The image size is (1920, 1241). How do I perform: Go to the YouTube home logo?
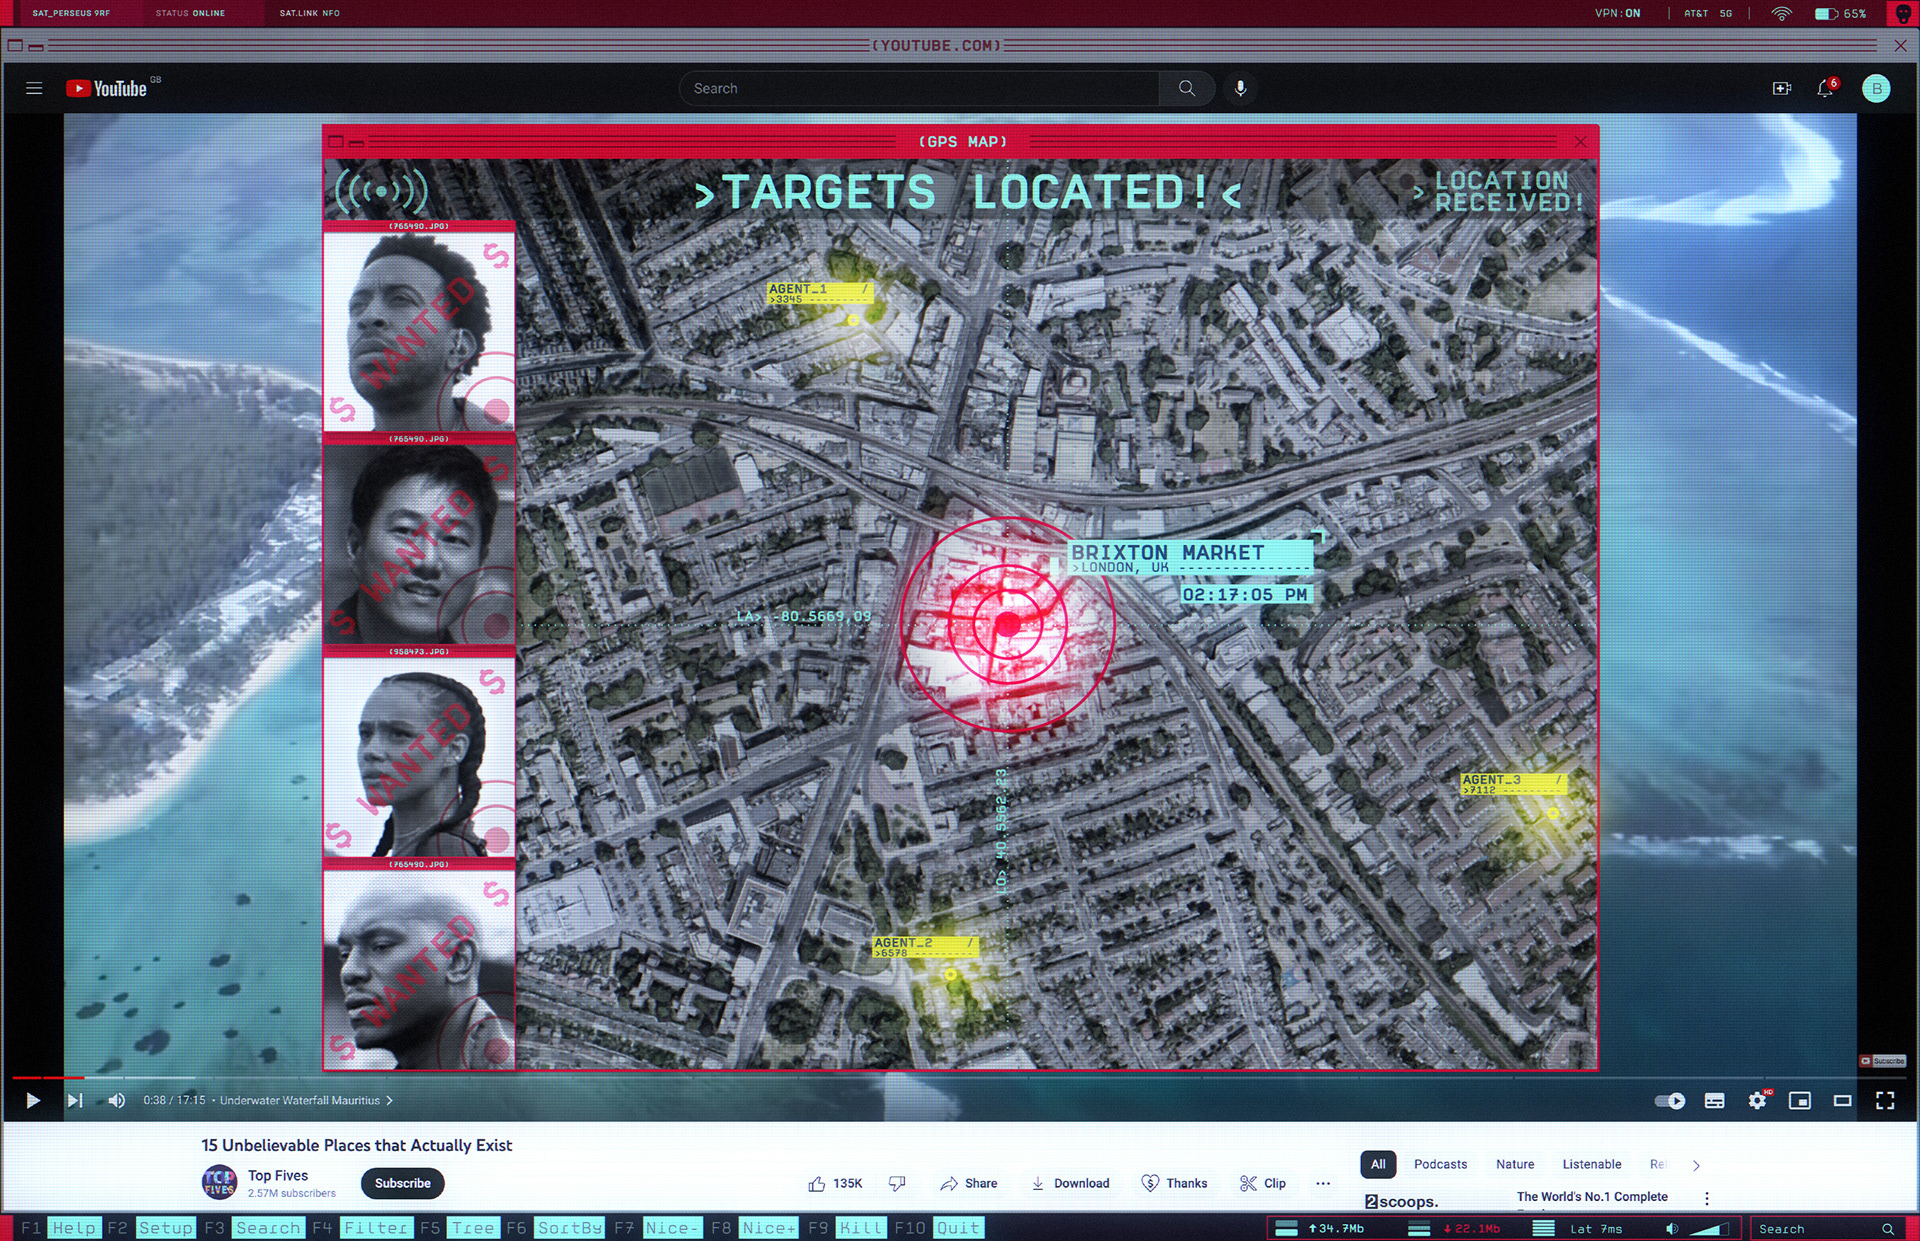[x=106, y=88]
